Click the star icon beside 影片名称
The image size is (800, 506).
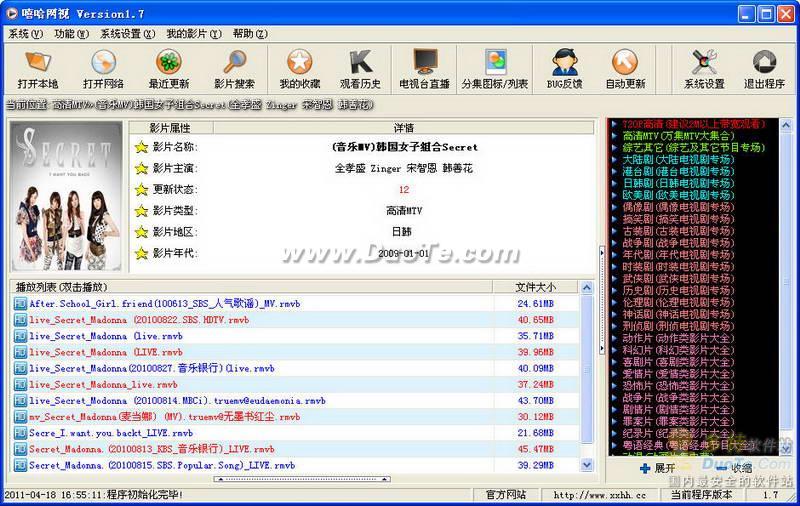click(141, 147)
